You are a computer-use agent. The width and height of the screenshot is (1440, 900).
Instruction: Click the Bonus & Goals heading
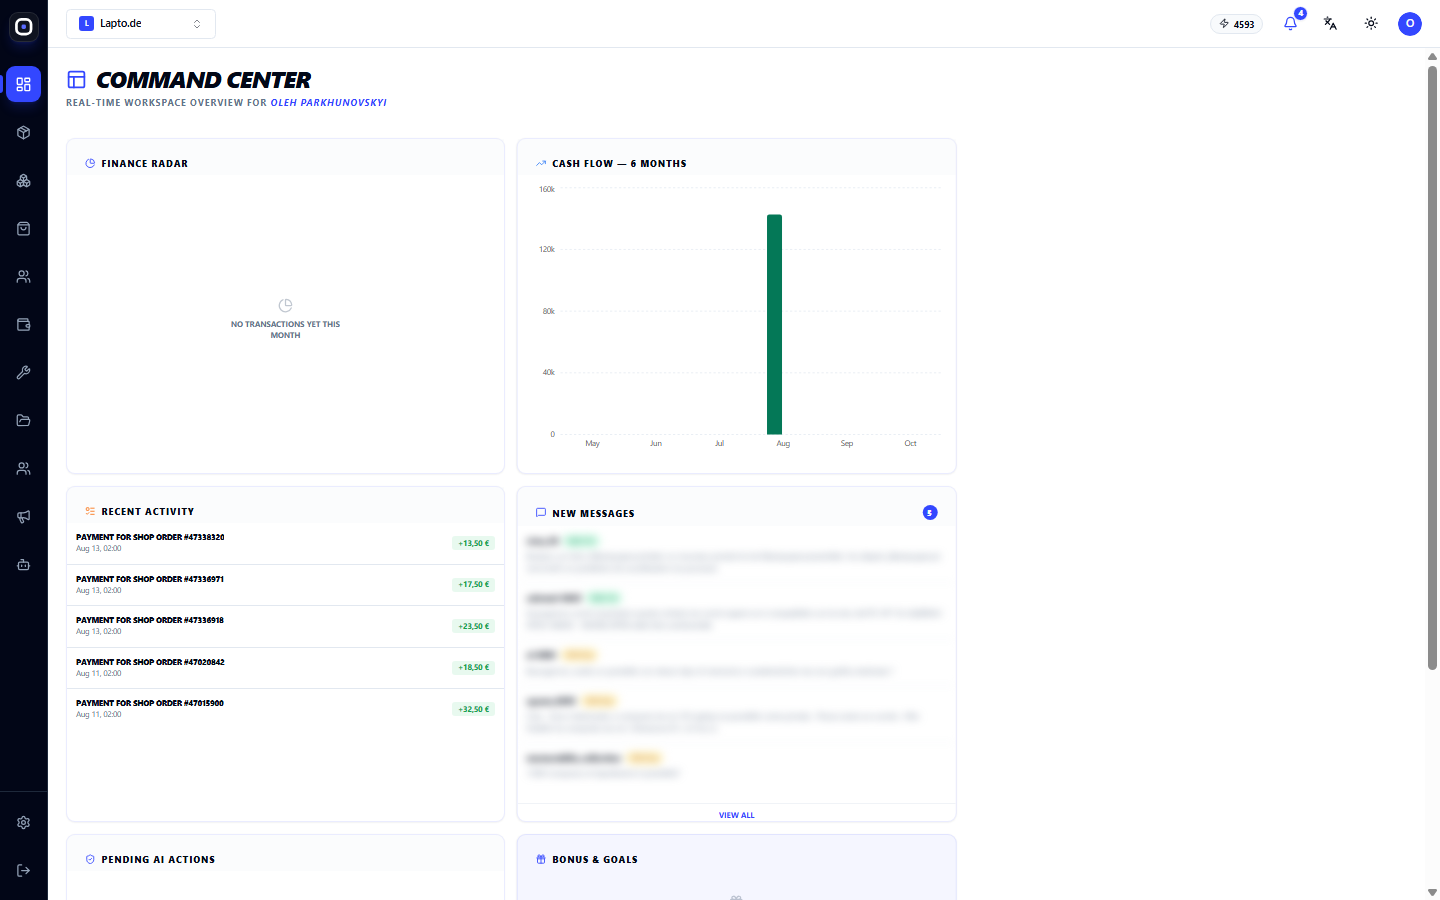(595, 859)
